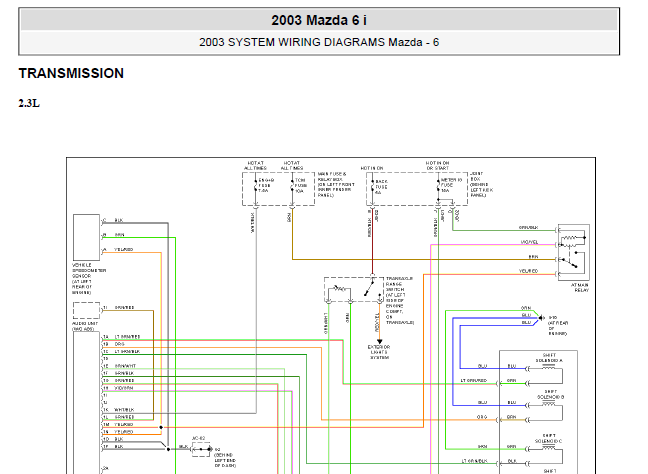The width and height of the screenshot is (648, 474).
Task: Click the VEHICLE SPEEDOMETER SENSOR label
Action: coord(89,279)
